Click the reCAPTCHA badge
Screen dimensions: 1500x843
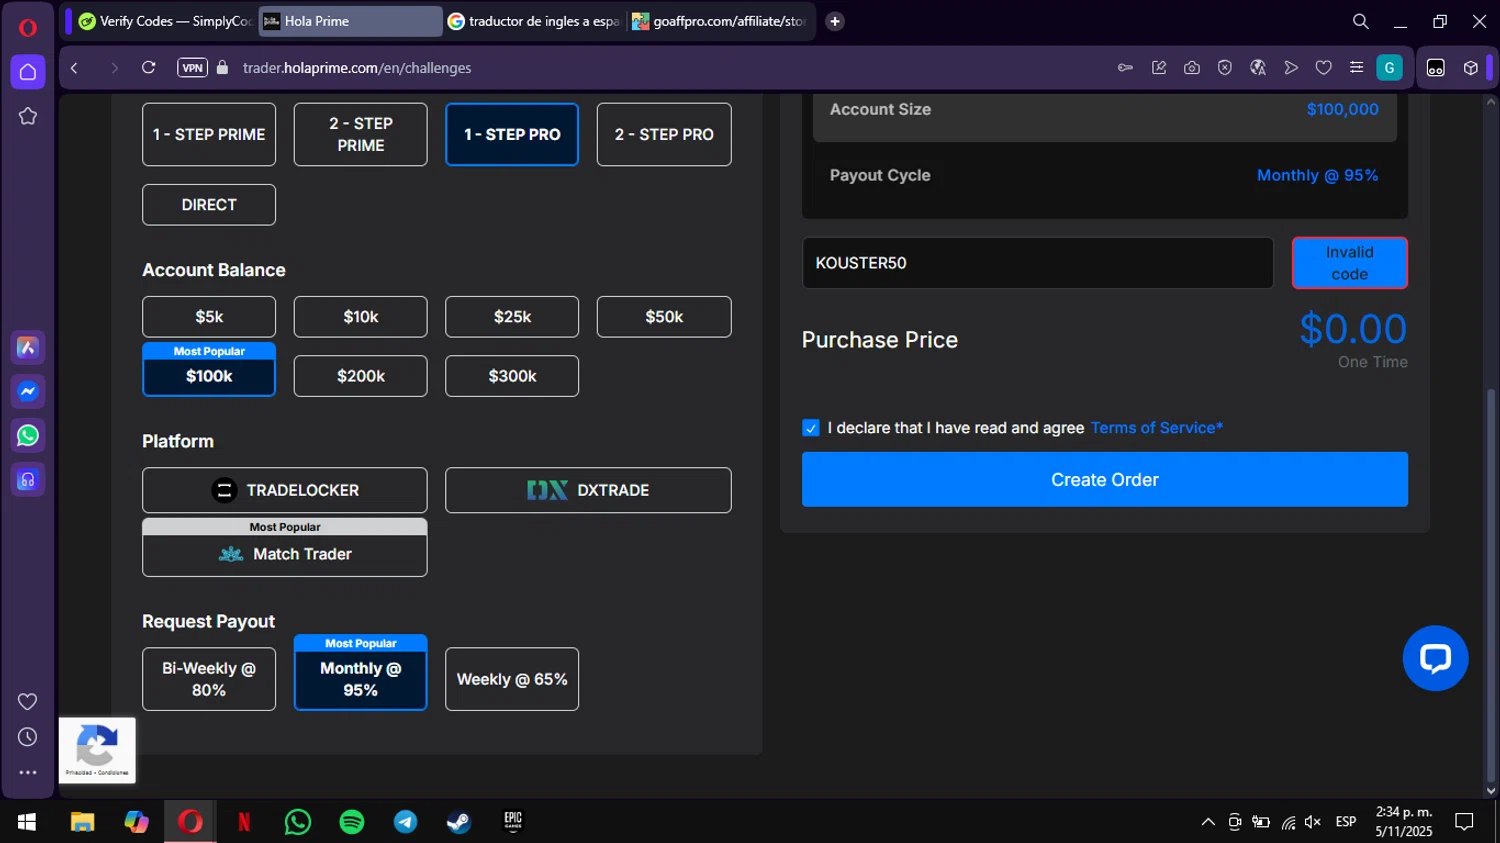click(x=97, y=750)
